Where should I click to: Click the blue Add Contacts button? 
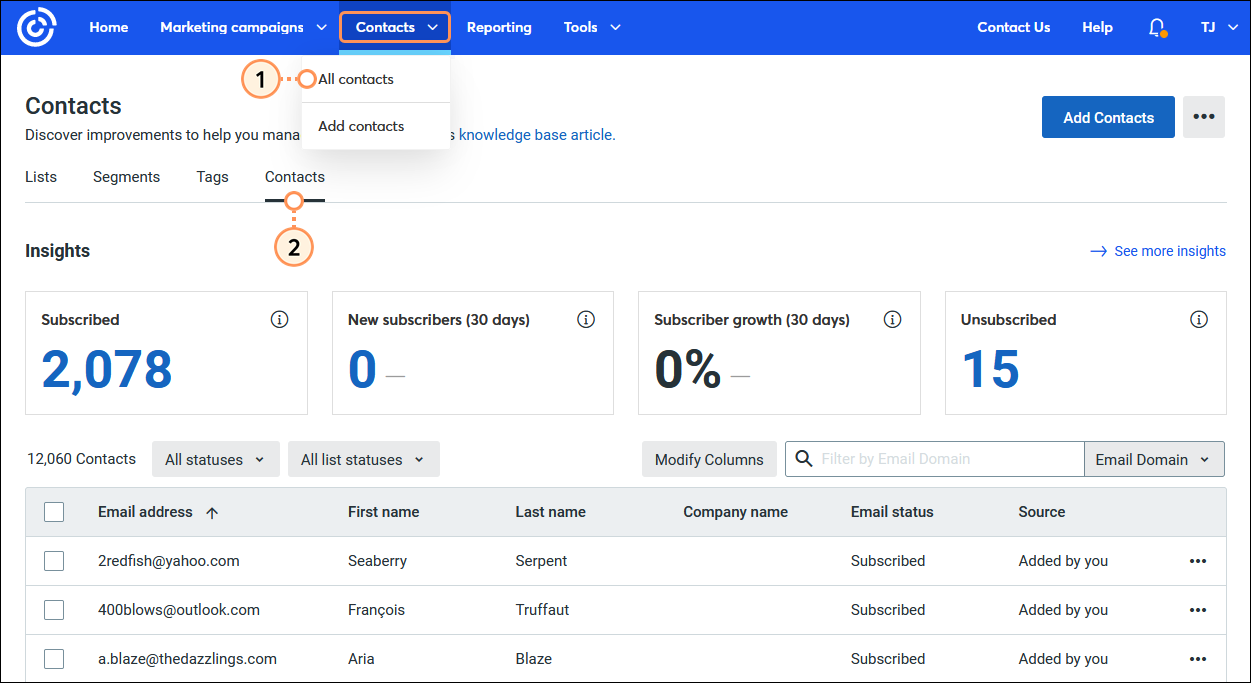1108,117
